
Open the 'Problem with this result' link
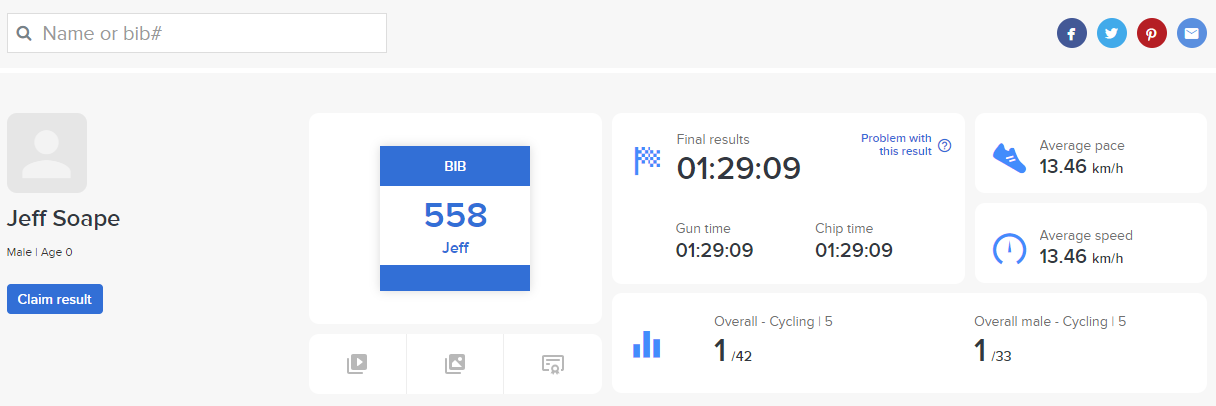(x=896, y=145)
